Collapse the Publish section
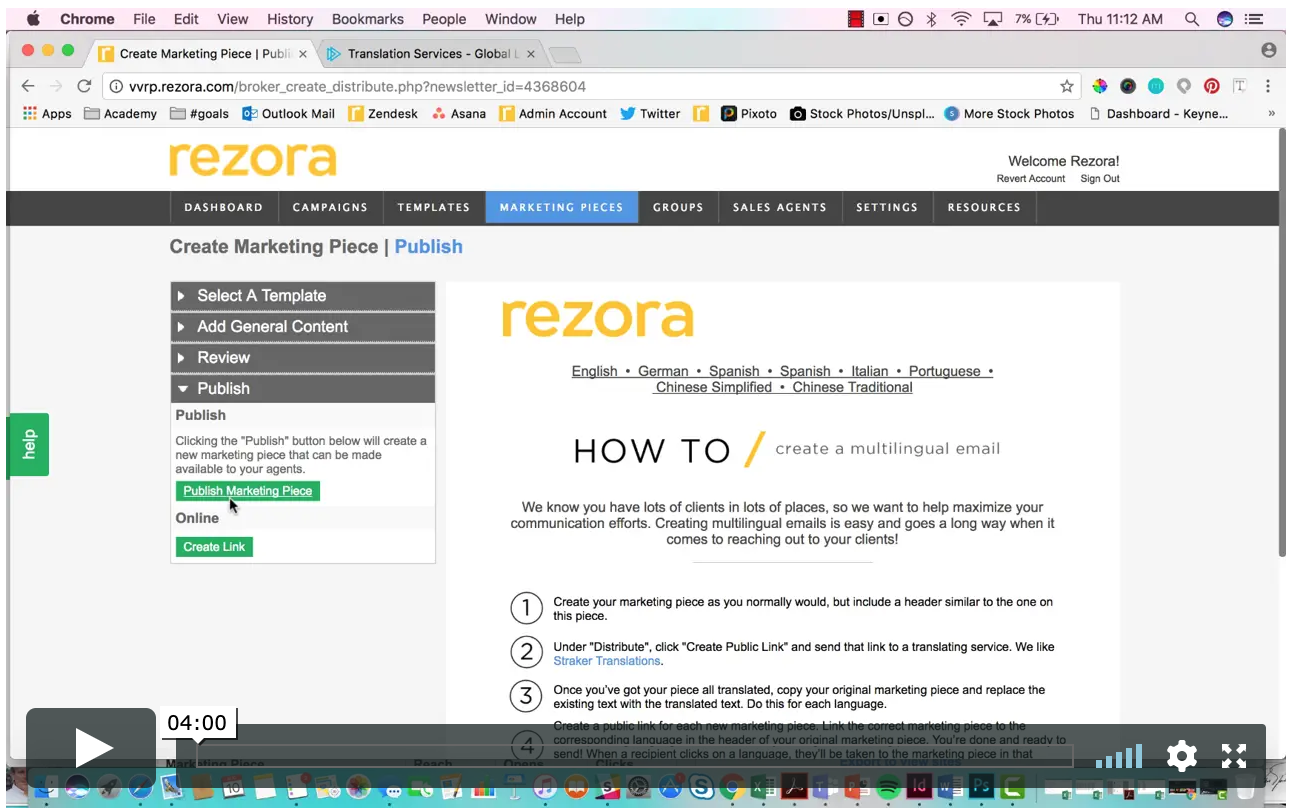The height and width of the screenshot is (812, 1292). 303,389
